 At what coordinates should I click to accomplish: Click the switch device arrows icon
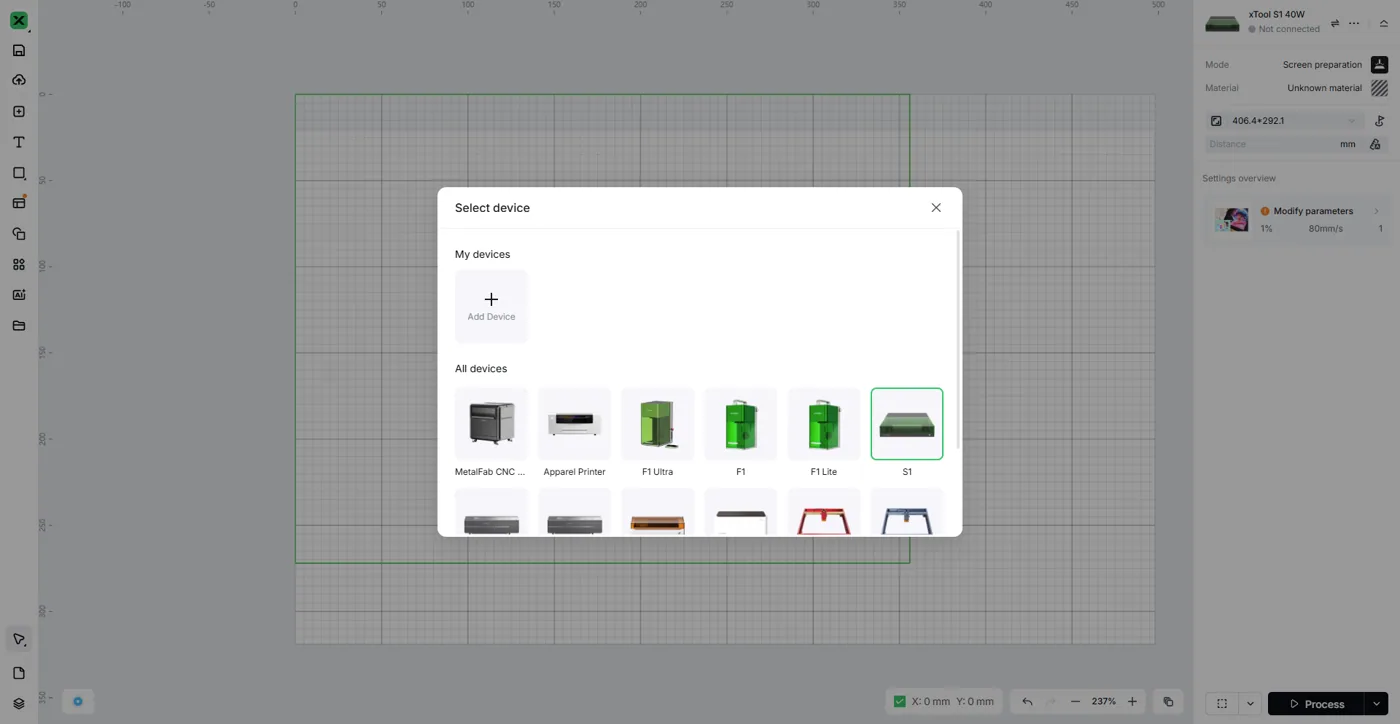point(1335,23)
